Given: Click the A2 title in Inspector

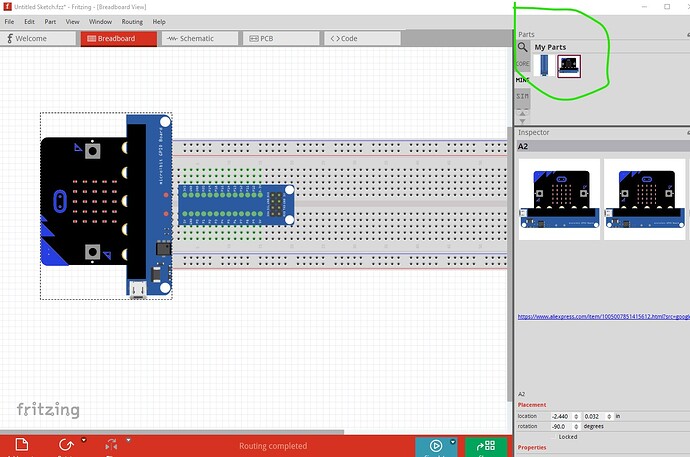Looking at the screenshot, I should click(x=523, y=146).
